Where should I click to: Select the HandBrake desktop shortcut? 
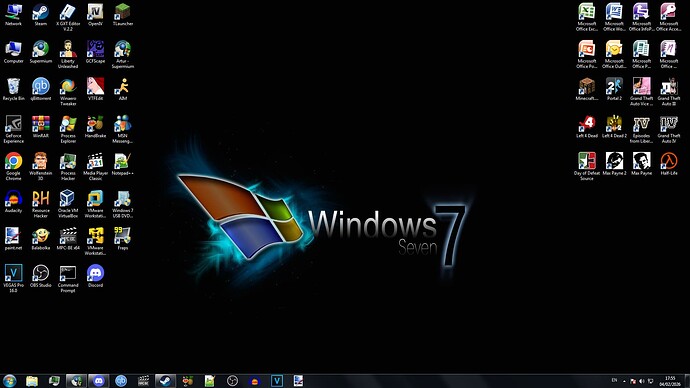pos(95,127)
